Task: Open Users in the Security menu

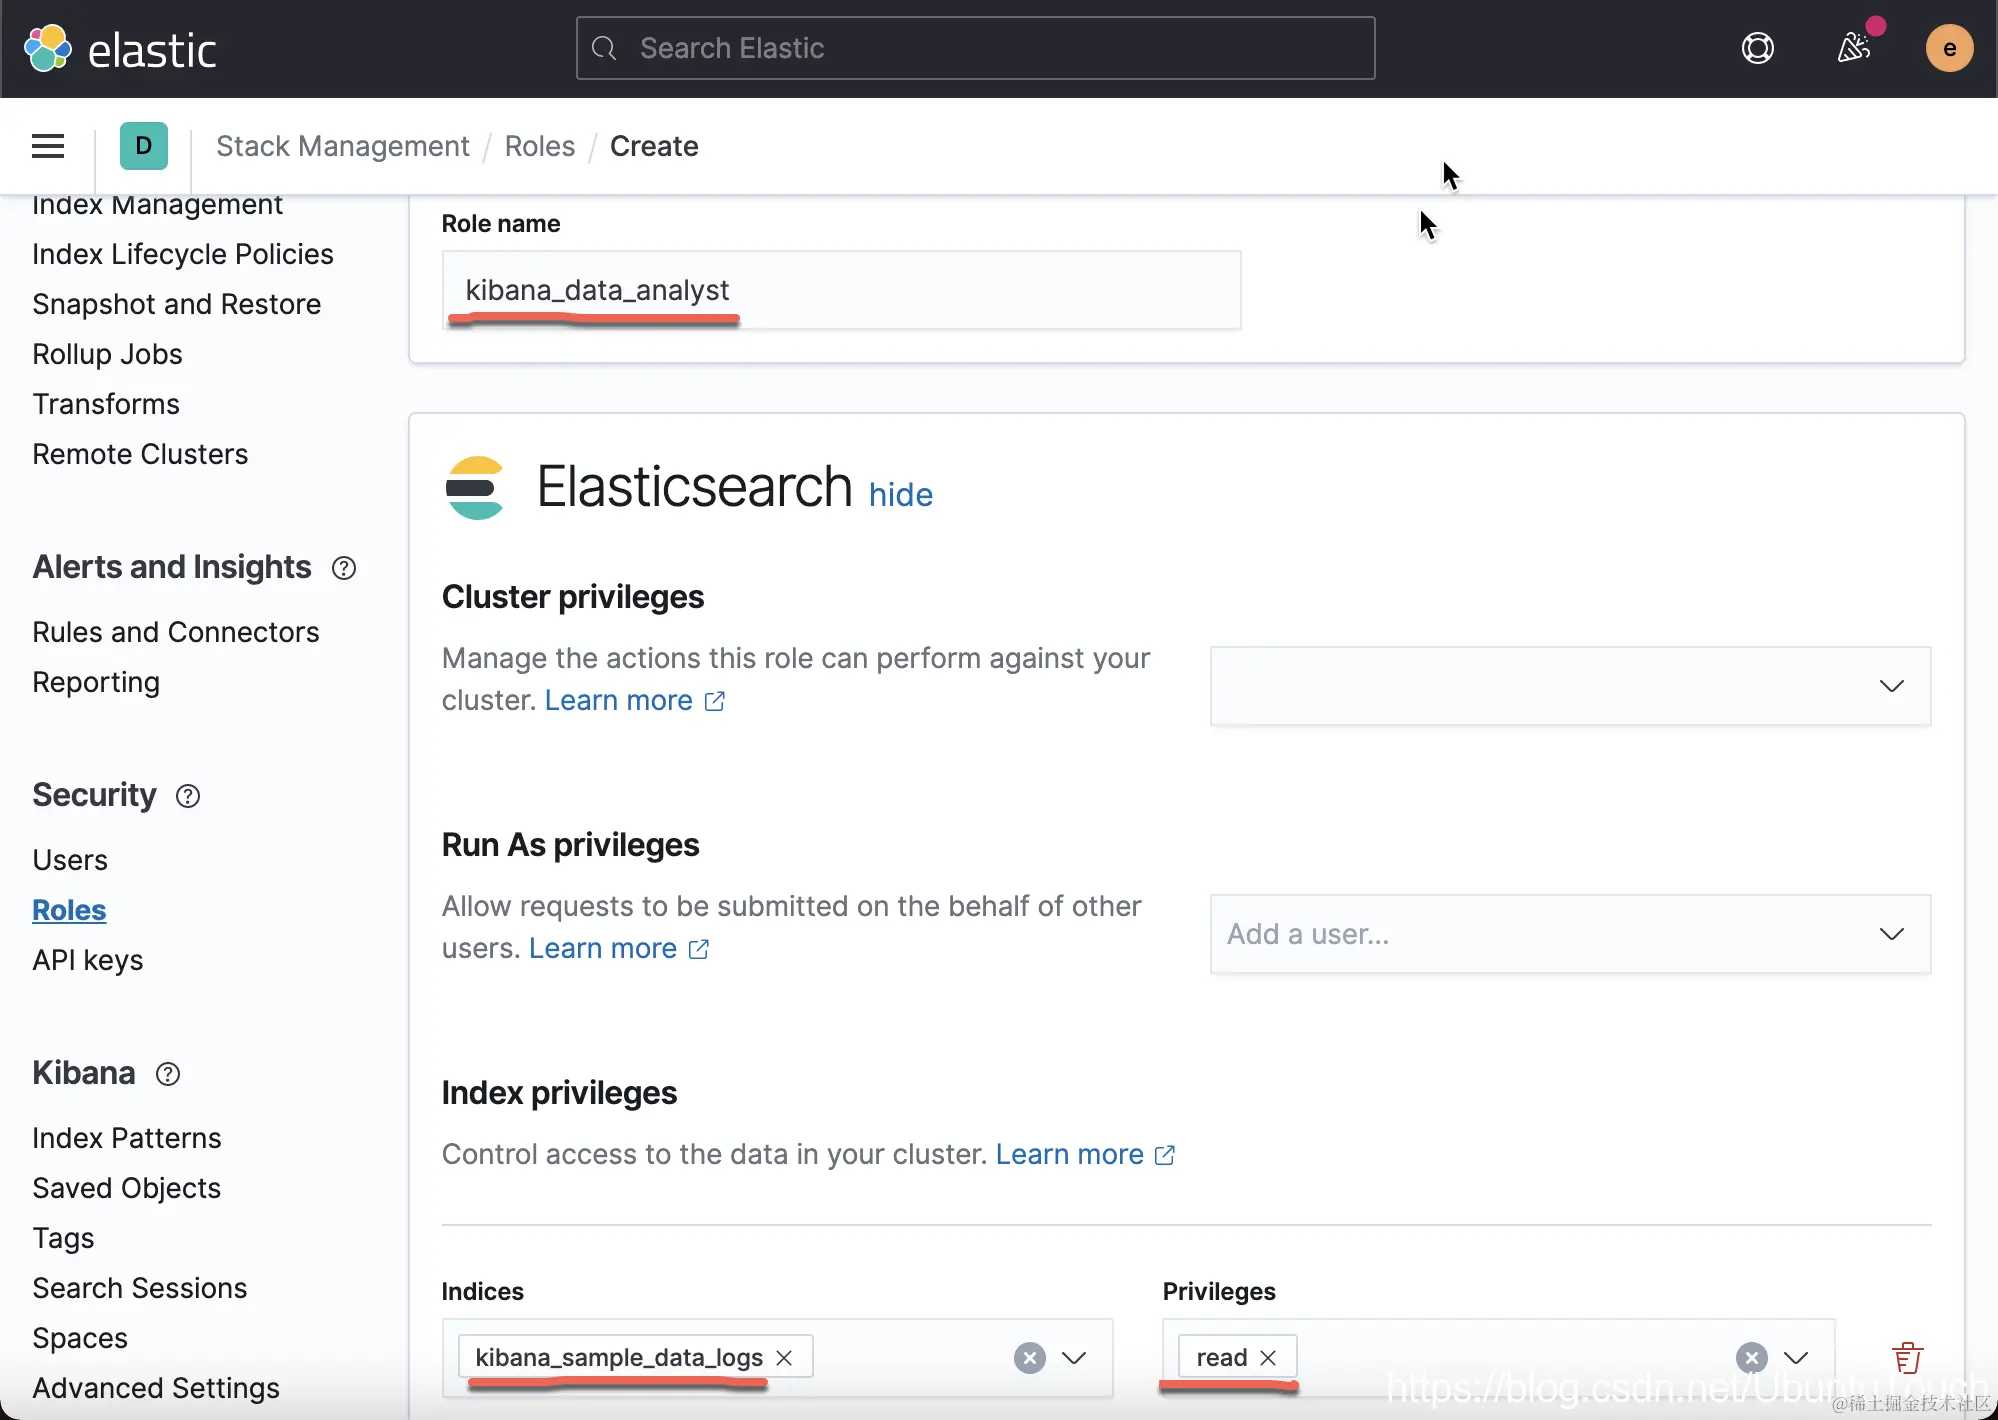Action: 70,860
